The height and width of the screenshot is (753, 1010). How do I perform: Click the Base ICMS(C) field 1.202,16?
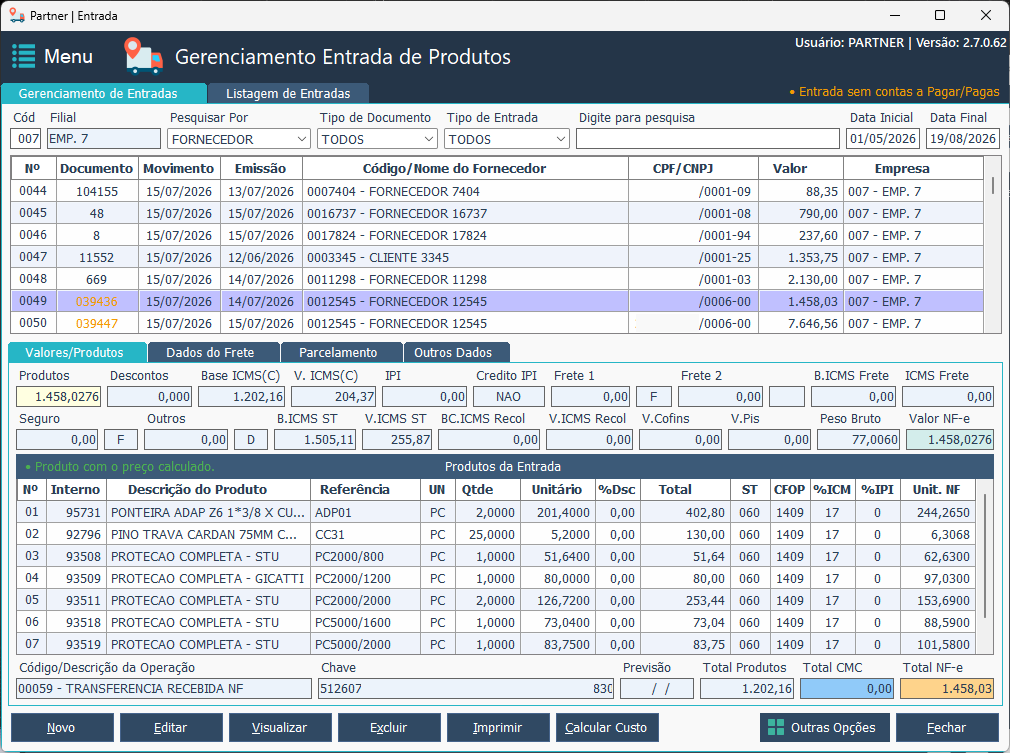click(241, 397)
